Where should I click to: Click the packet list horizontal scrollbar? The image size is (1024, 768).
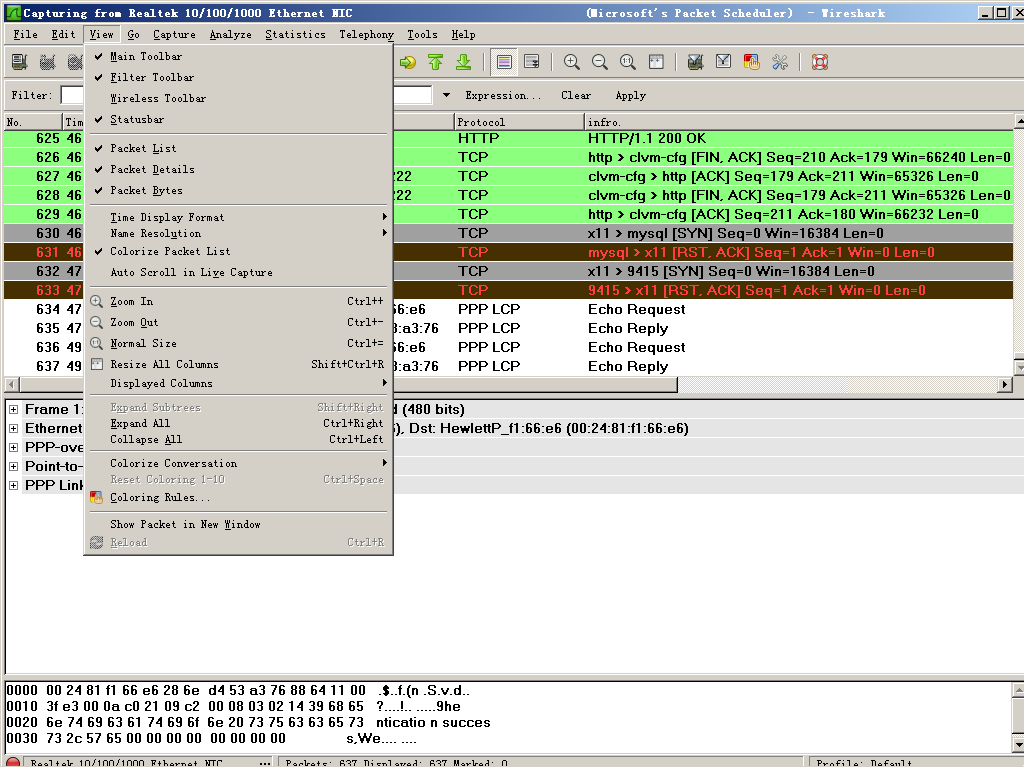click(348, 385)
